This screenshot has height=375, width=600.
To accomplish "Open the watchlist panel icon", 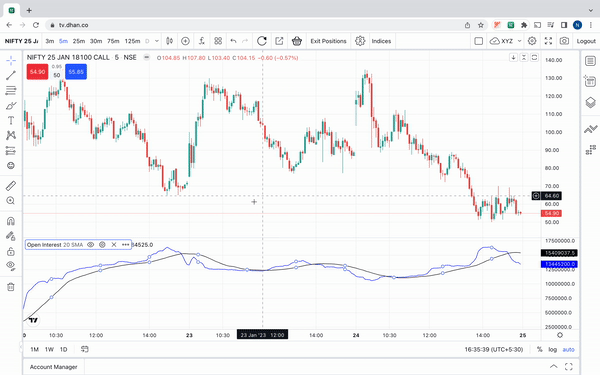I will [590, 61].
